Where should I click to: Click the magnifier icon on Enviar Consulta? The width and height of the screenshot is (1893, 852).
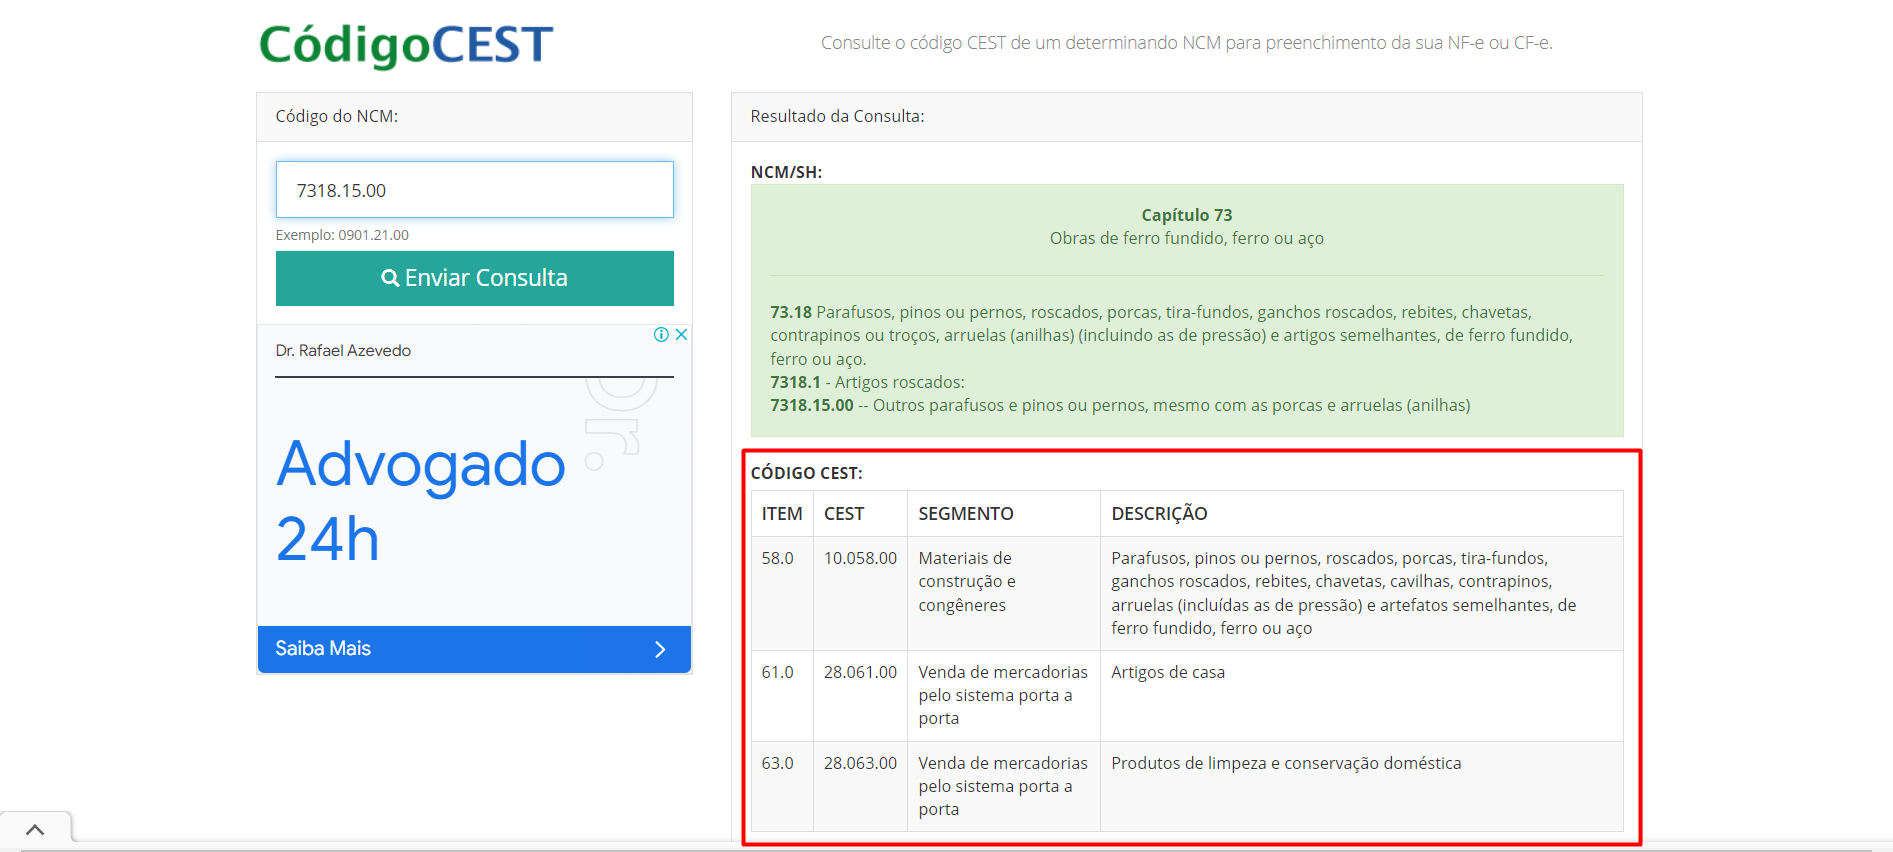[390, 278]
